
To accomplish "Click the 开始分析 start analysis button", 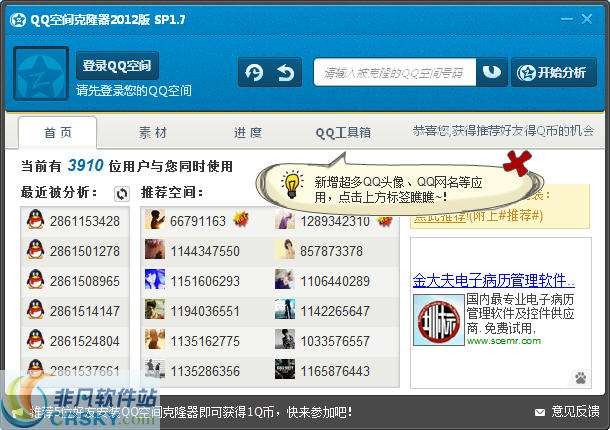I will click(553, 72).
